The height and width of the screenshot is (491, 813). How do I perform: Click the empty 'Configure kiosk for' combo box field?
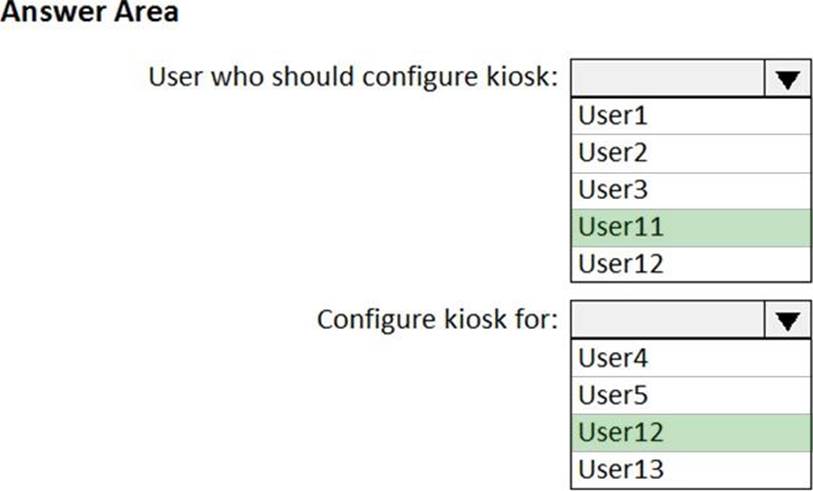pos(667,321)
